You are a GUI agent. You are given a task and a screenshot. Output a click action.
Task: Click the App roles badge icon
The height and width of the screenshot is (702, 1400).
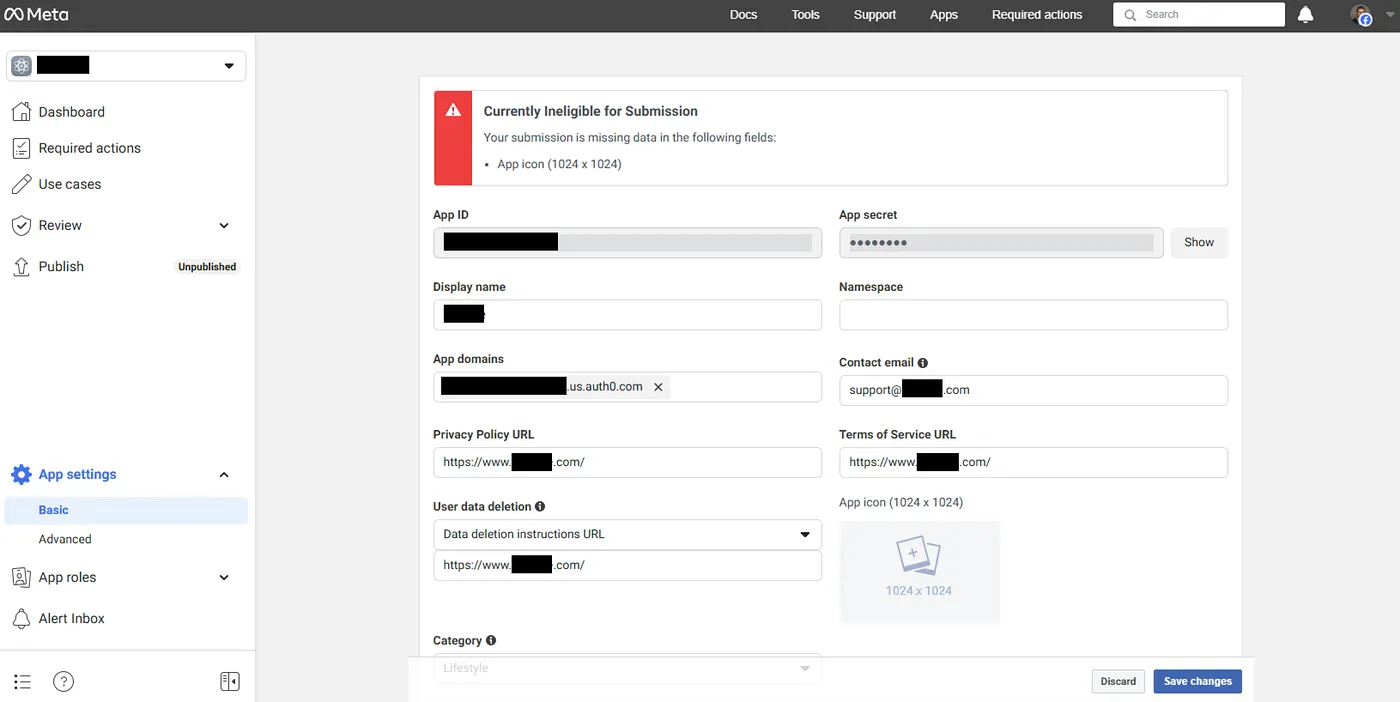(x=21, y=577)
